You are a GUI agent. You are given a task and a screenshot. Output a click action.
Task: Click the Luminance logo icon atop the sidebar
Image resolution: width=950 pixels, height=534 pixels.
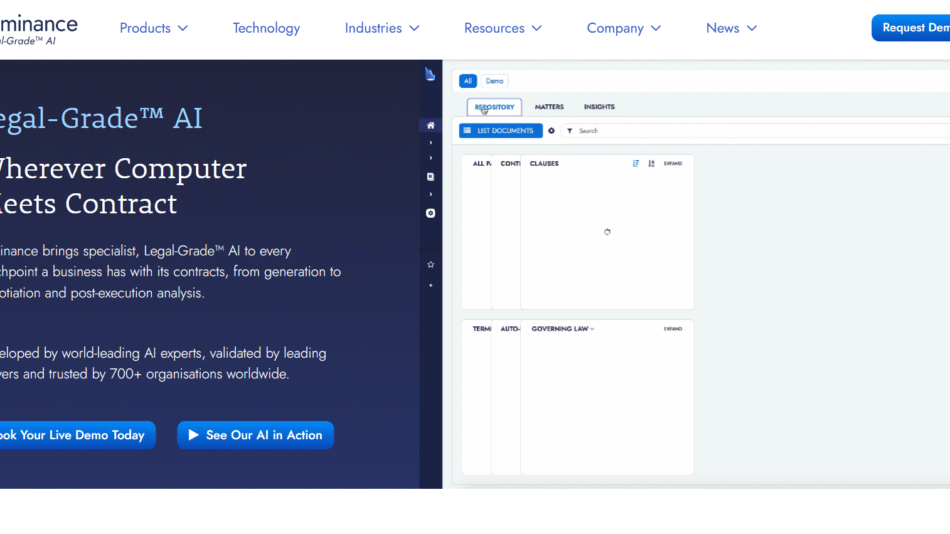click(x=430, y=74)
